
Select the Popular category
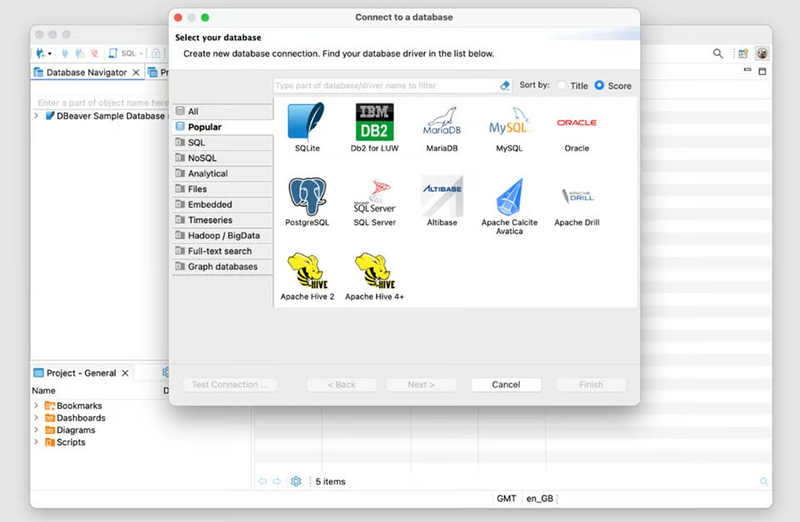223,127
